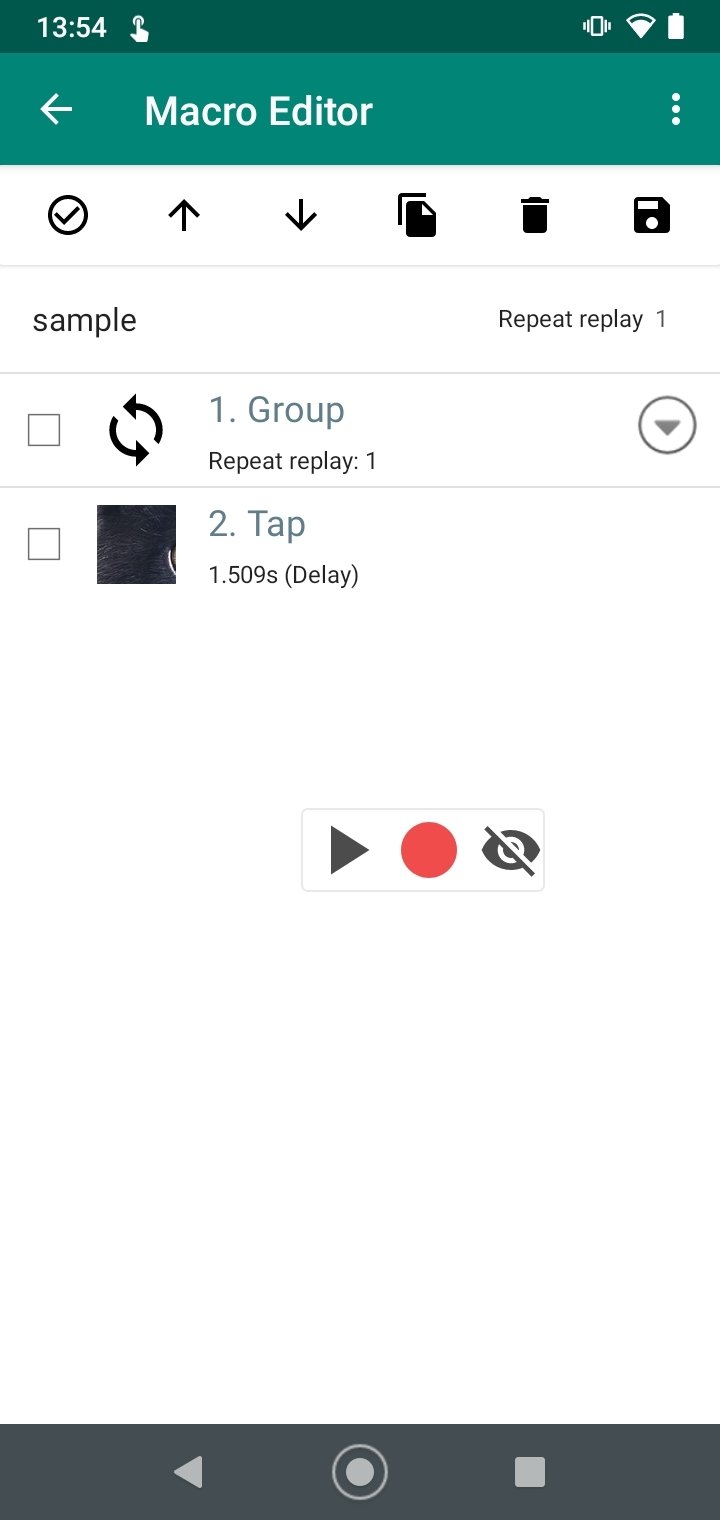720x1520 pixels.
Task: Select the Group loop arrows icon
Action: tap(136, 430)
